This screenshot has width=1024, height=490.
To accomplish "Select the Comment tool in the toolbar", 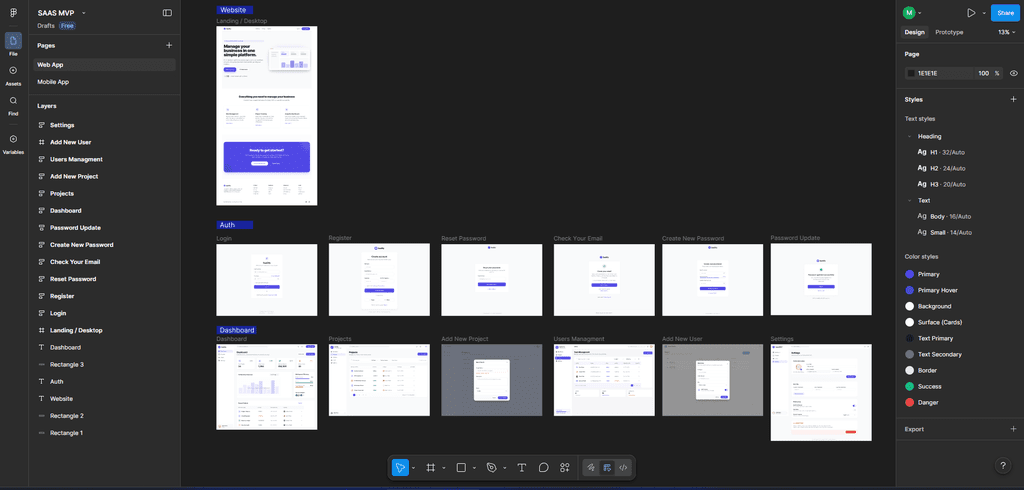I will [543, 467].
